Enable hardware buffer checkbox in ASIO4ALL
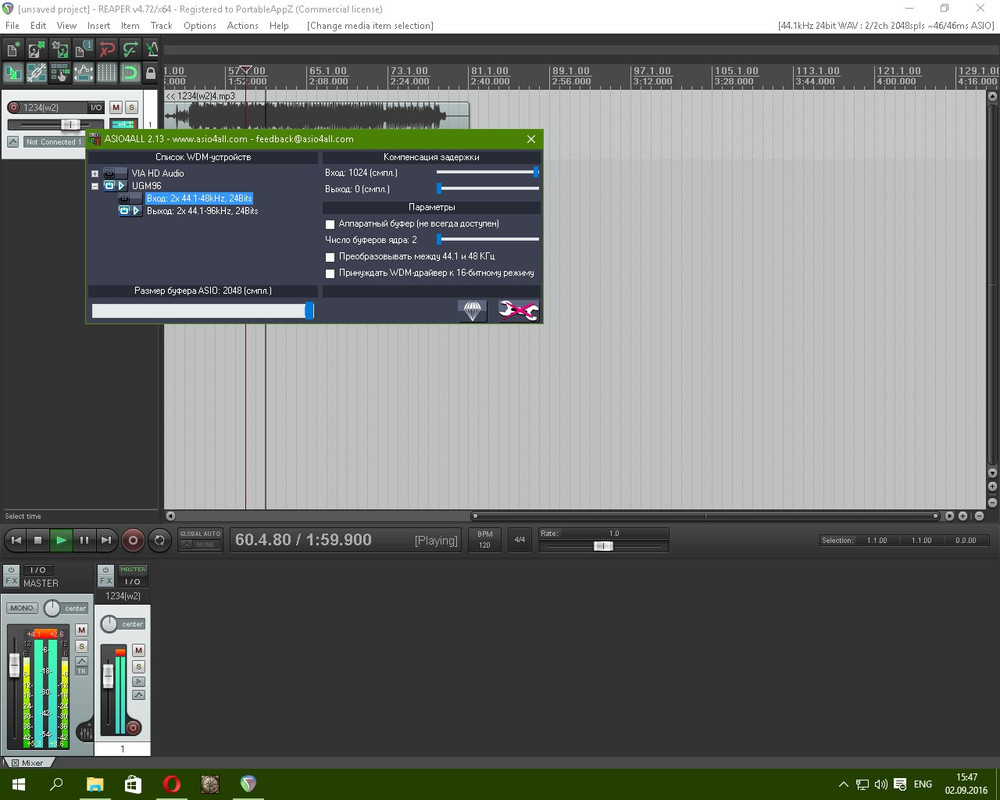Viewport: 1000px width, 800px height. pos(330,225)
